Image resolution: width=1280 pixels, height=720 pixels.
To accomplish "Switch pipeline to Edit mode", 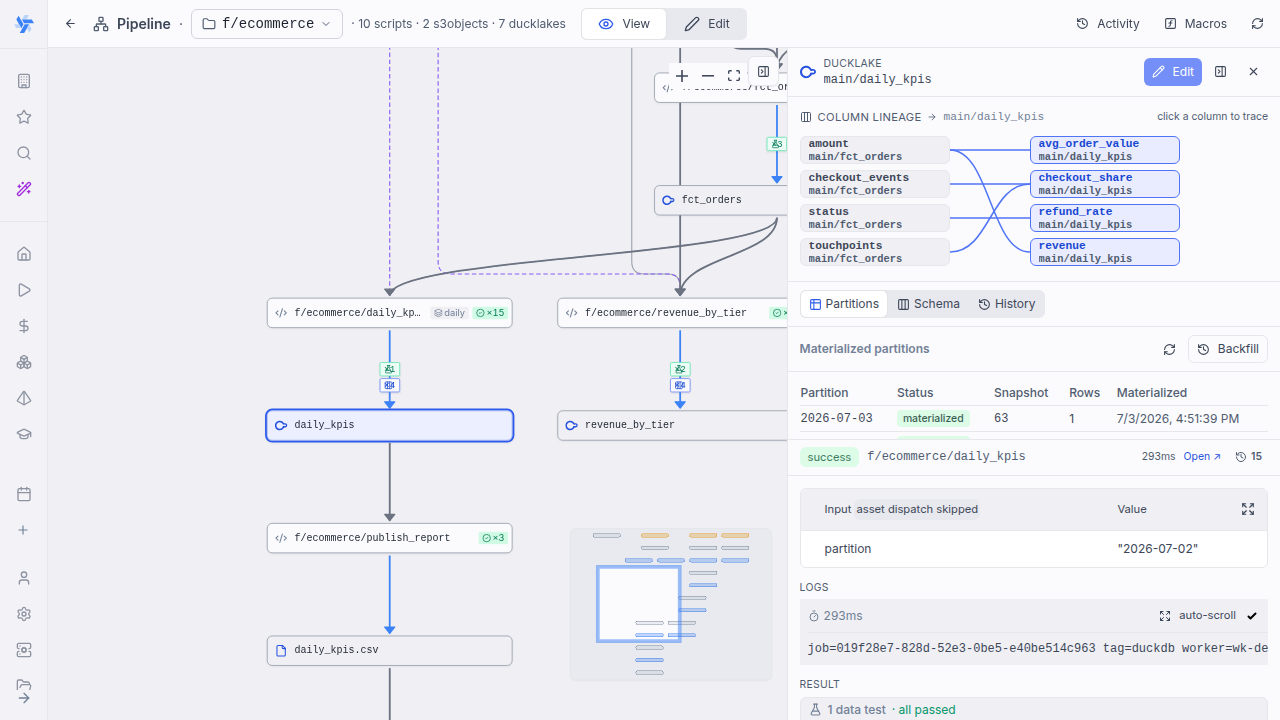I will coord(707,24).
